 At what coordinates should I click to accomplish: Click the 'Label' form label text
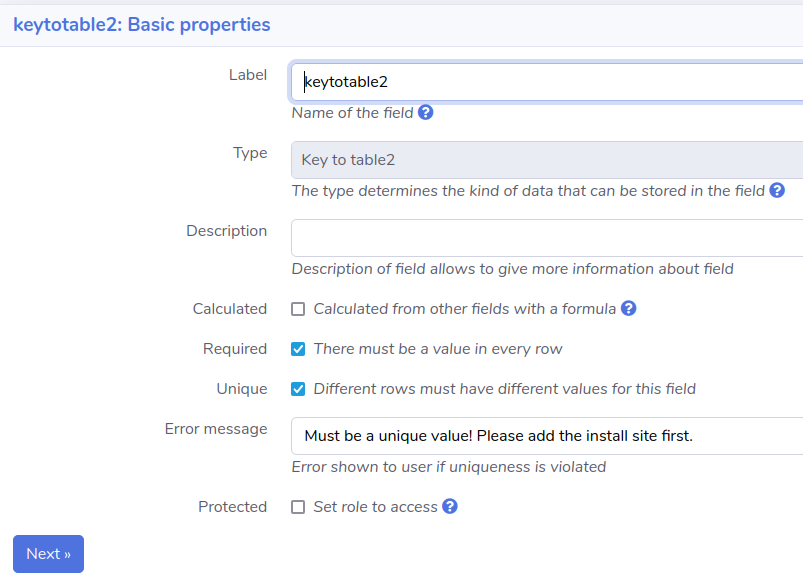(248, 75)
